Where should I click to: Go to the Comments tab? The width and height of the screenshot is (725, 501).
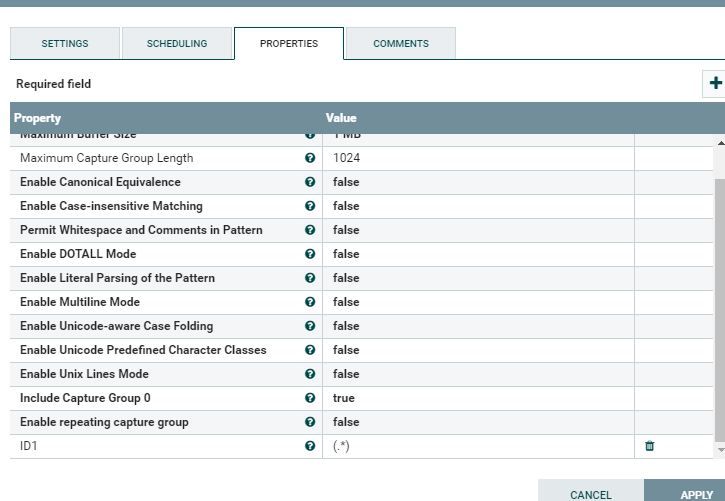coord(401,44)
